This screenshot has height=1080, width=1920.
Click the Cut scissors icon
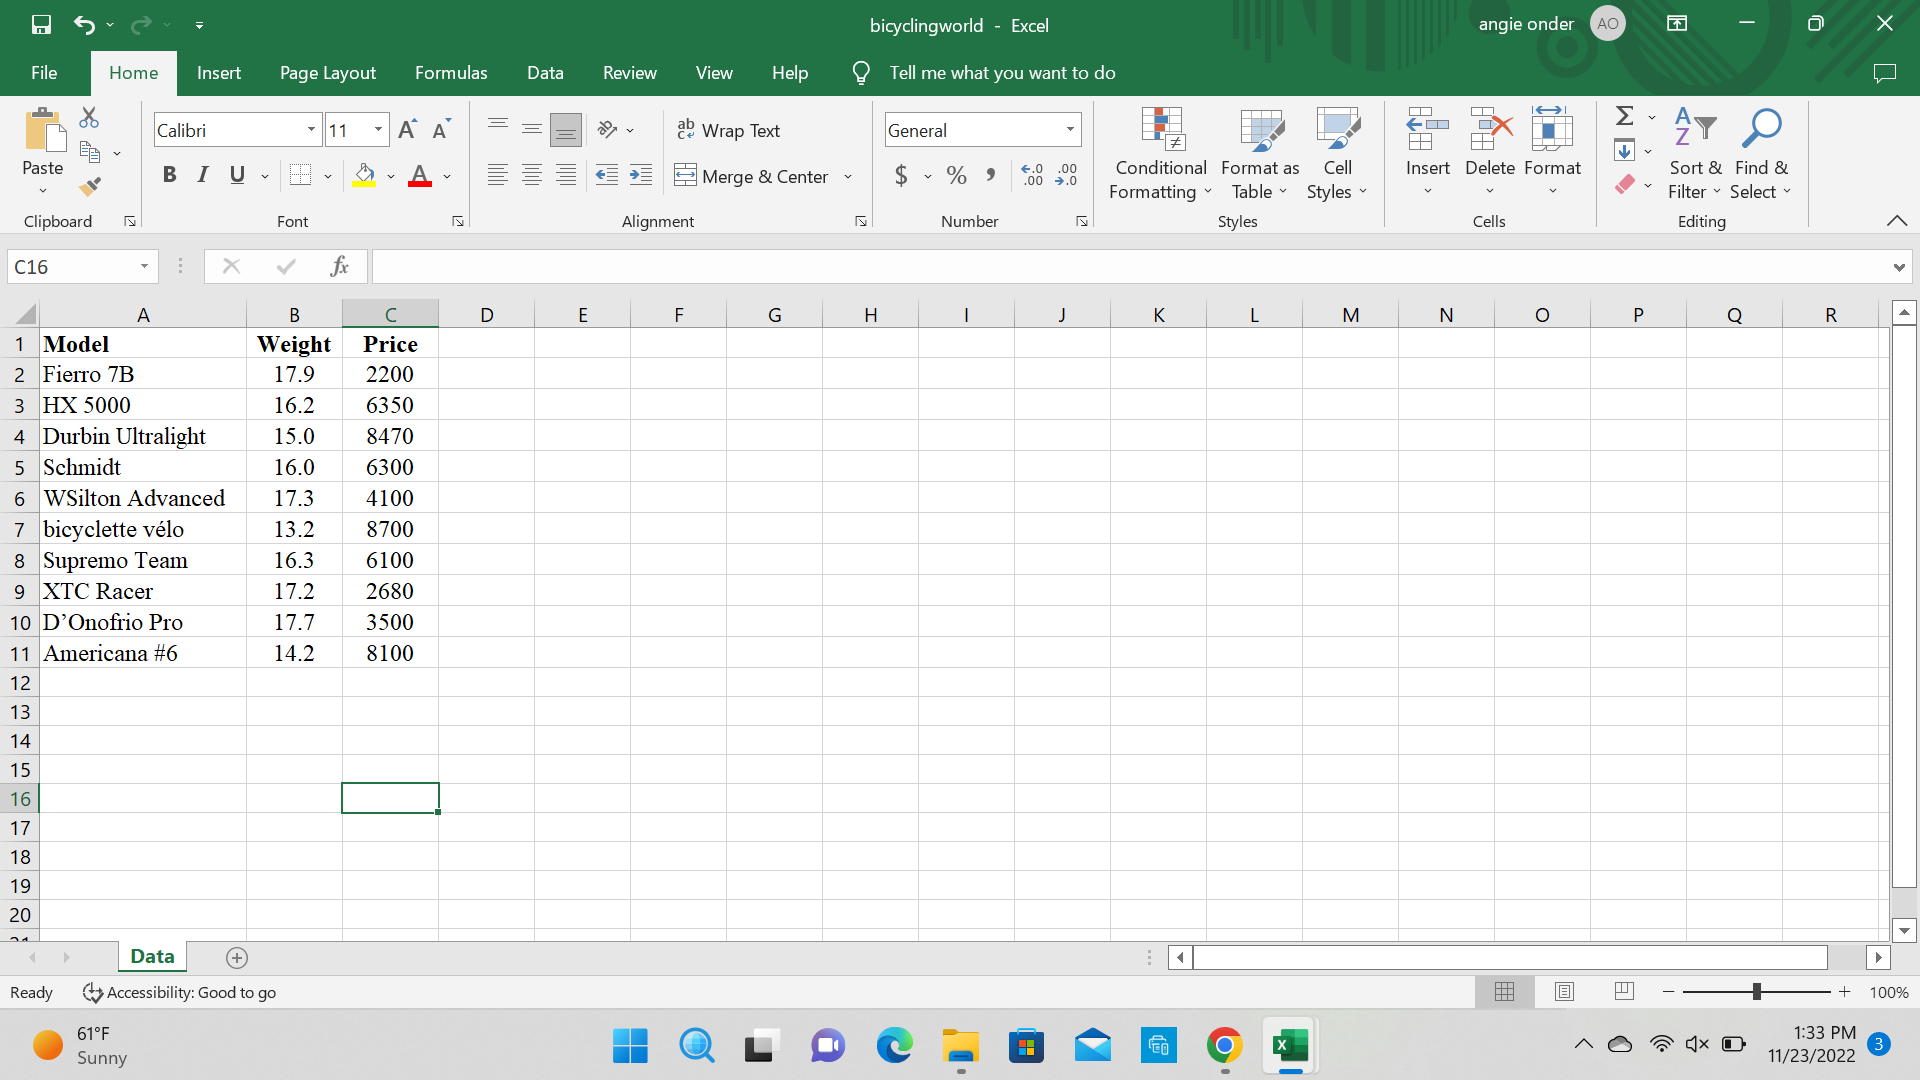pyautogui.click(x=89, y=118)
